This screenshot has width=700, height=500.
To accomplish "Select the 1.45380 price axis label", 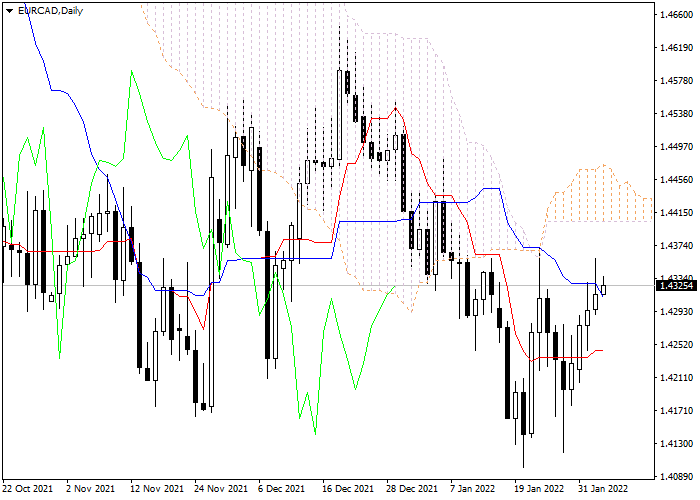I will [x=677, y=114].
